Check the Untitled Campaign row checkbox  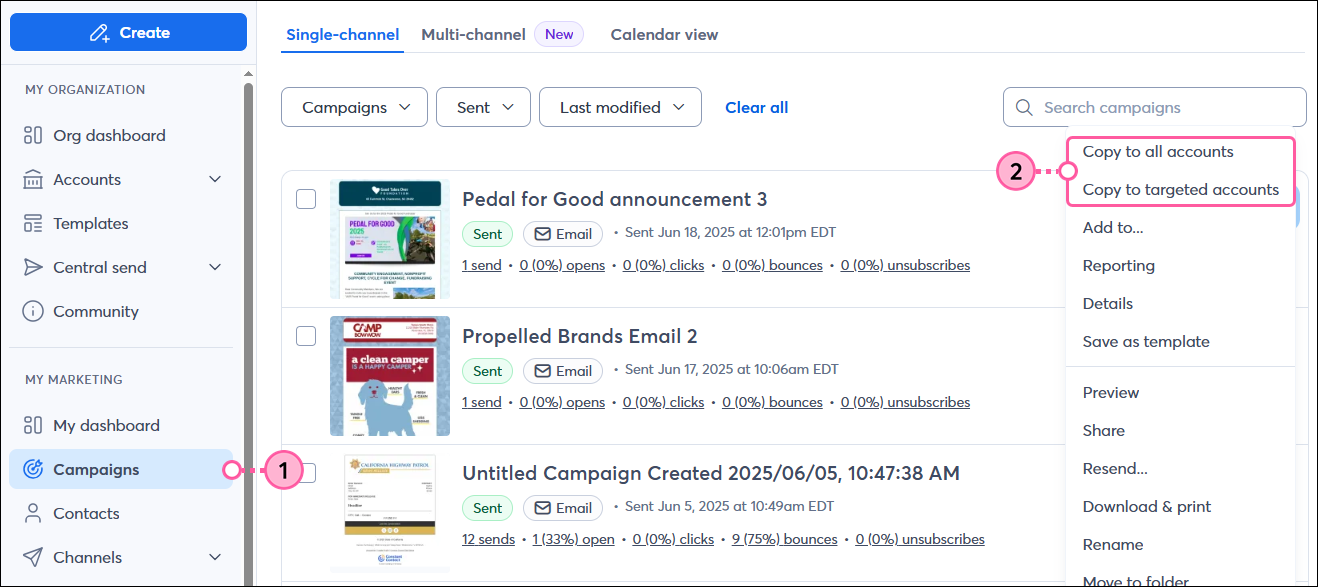(306, 473)
